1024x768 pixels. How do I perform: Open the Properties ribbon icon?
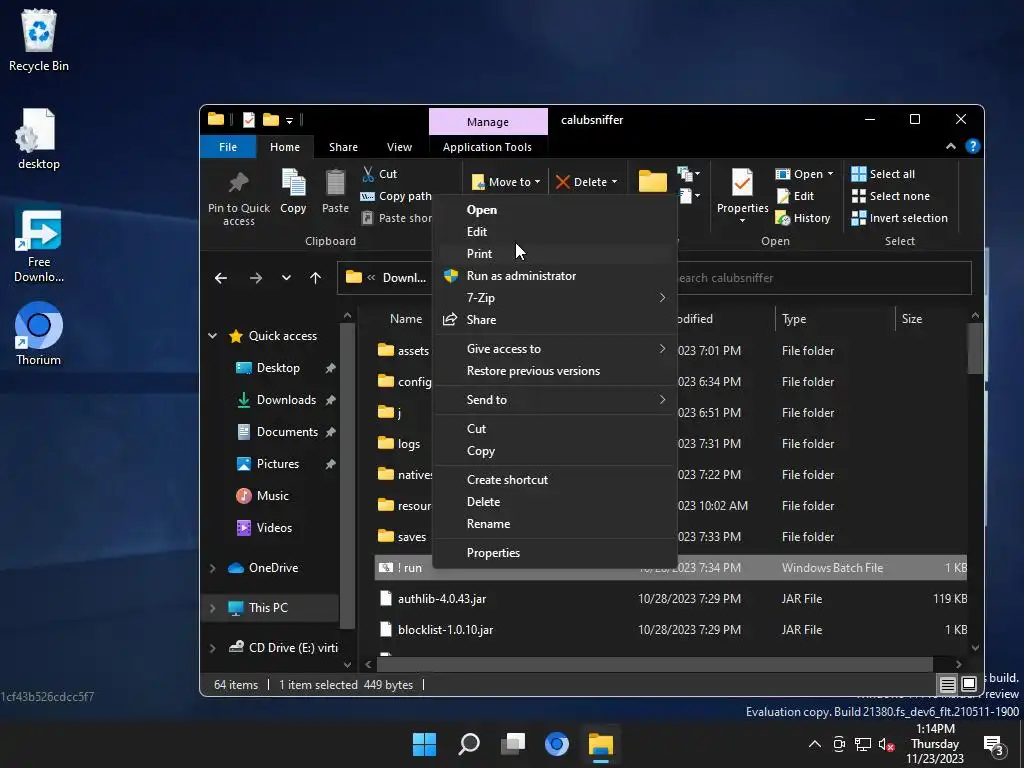point(742,183)
